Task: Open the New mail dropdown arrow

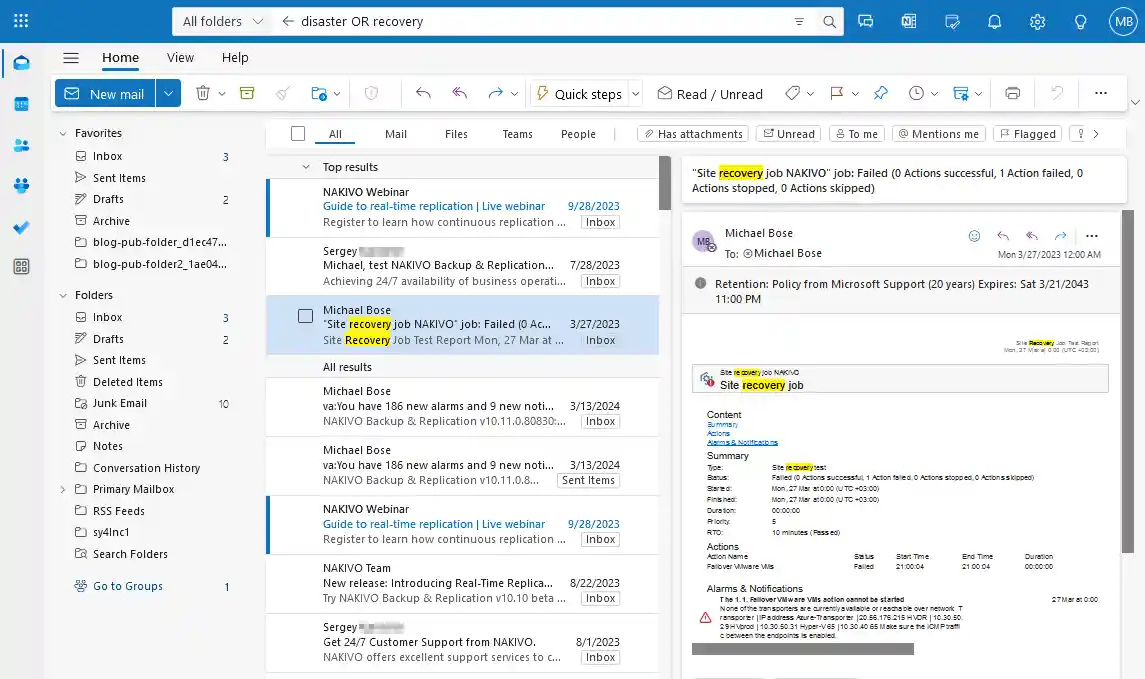Action: click(168, 93)
